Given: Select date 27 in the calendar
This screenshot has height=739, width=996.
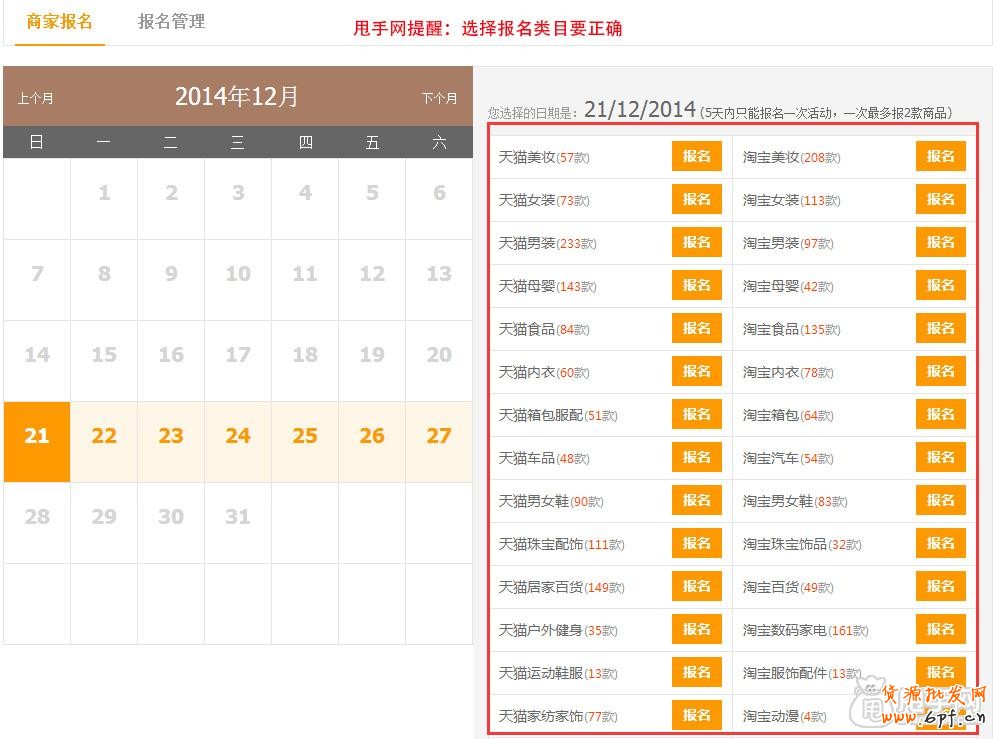Looking at the screenshot, I should click(439, 436).
